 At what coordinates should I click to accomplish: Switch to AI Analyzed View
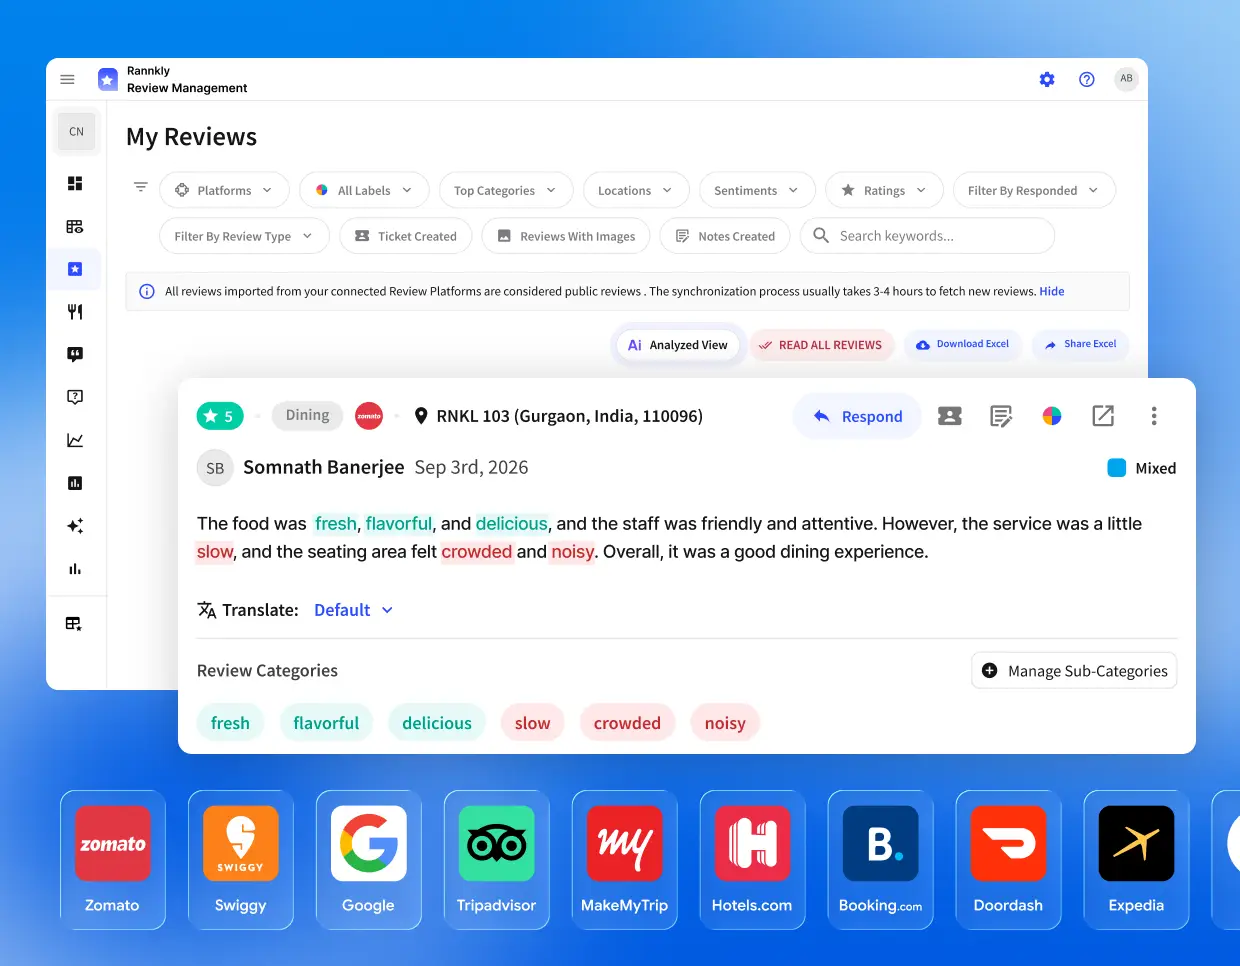678,345
